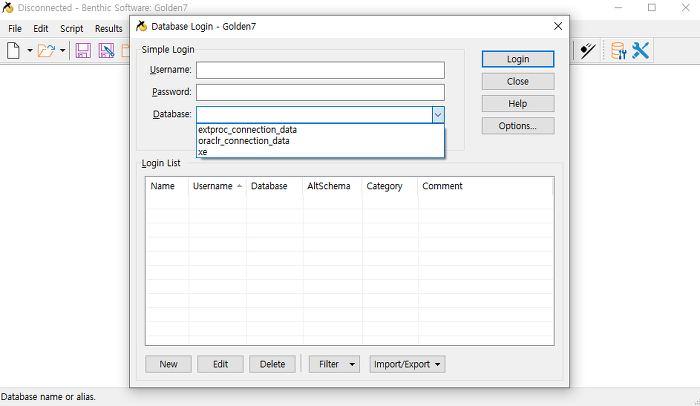Sort Login List by Category column

(x=390, y=186)
